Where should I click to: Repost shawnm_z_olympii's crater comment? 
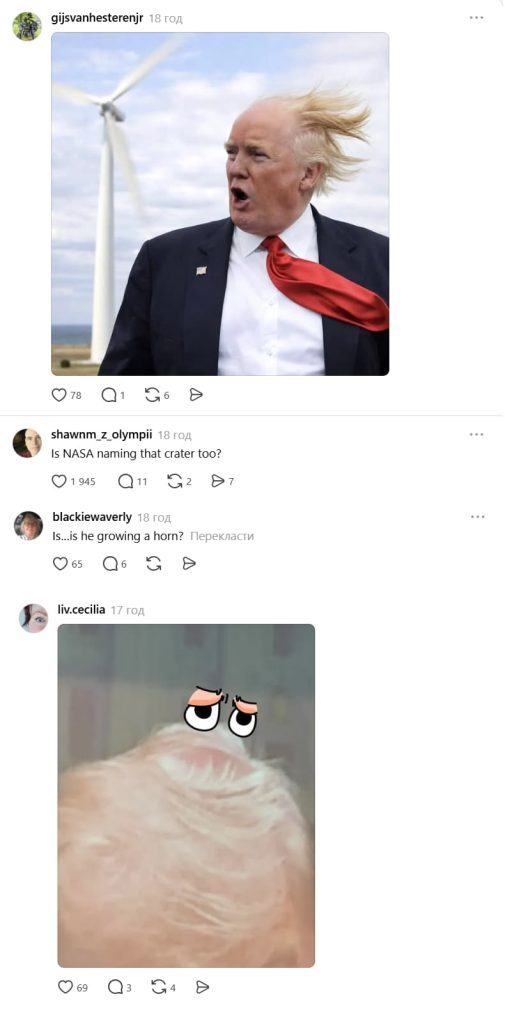[175, 481]
